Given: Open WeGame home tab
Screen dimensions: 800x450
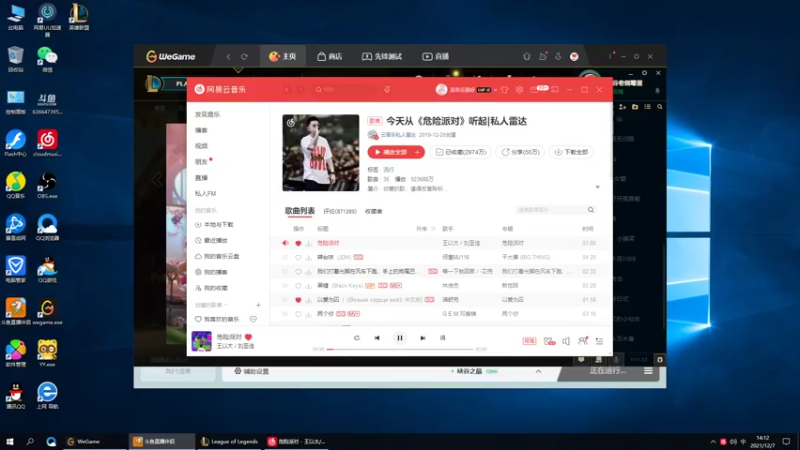Looking at the screenshot, I should click(283, 56).
